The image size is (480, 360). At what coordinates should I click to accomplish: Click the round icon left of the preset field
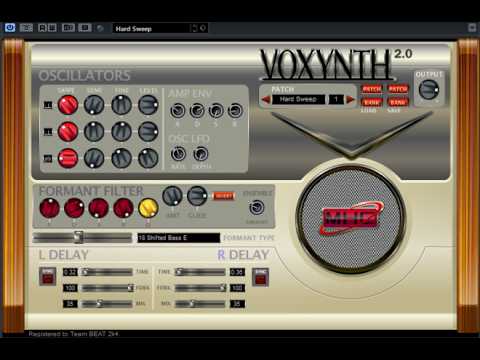pyautogui.click(x=100, y=28)
